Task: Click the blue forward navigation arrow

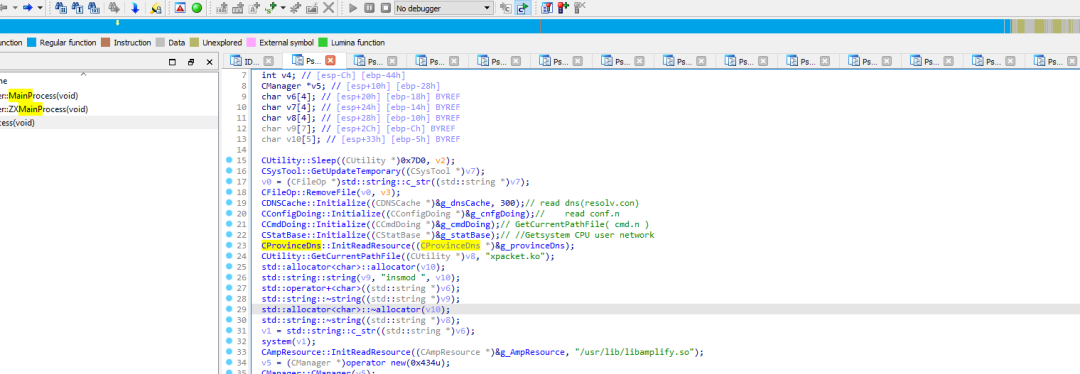Action: (x=28, y=8)
